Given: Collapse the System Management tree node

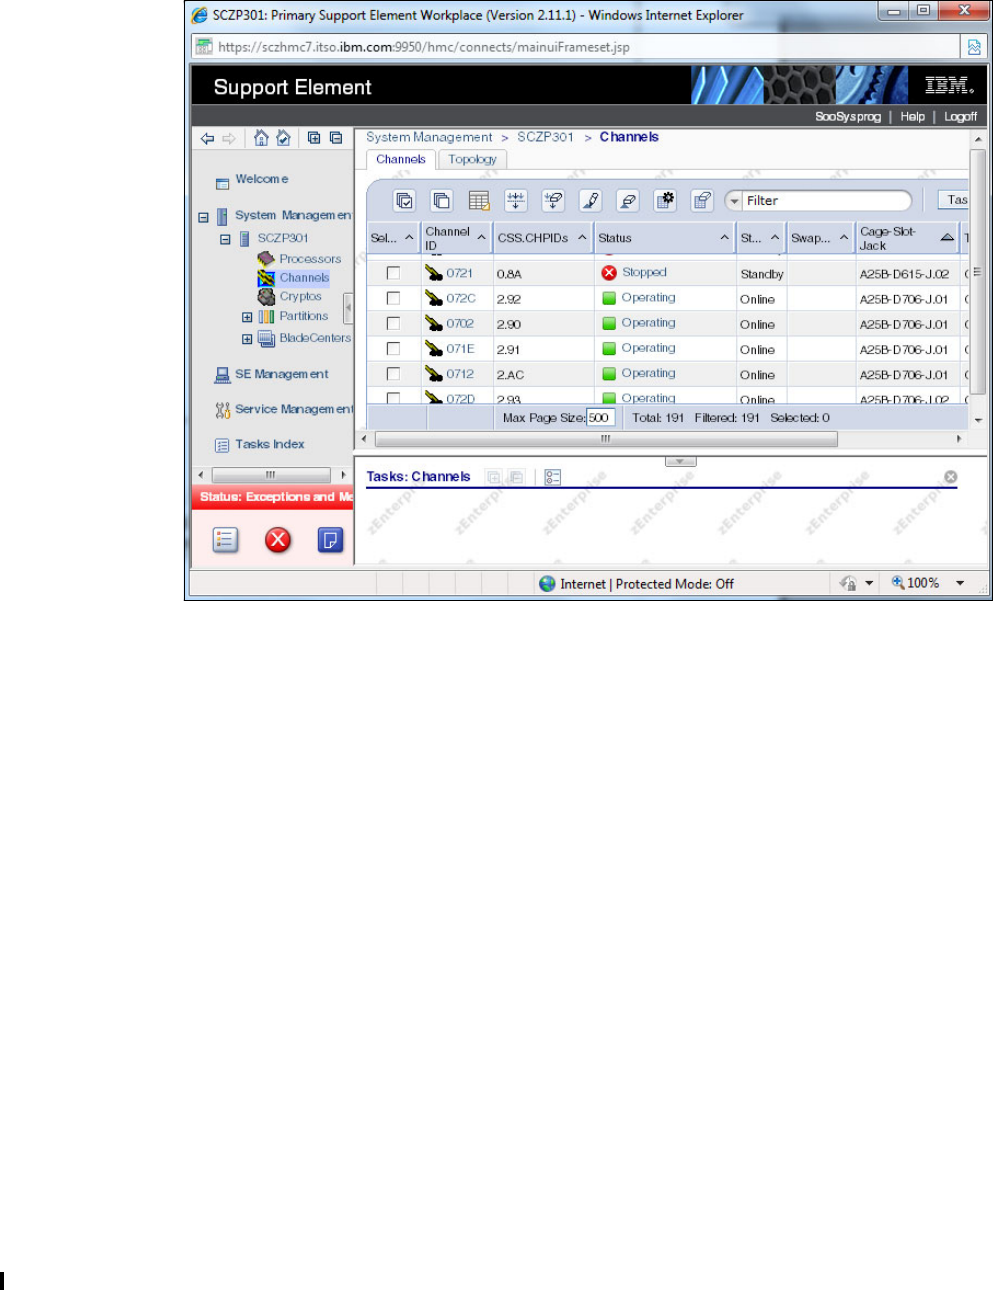Looking at the screenshot, I should click(x=203, y=216).
